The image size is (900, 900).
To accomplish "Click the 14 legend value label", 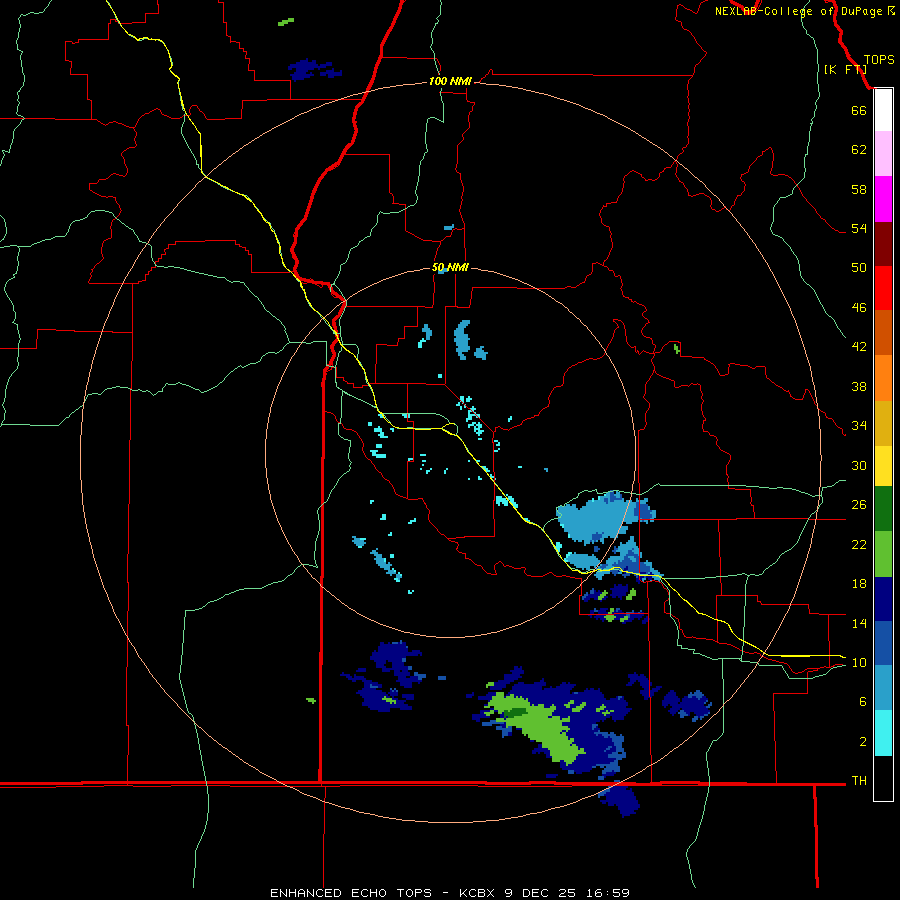I will tap(859, 623).
